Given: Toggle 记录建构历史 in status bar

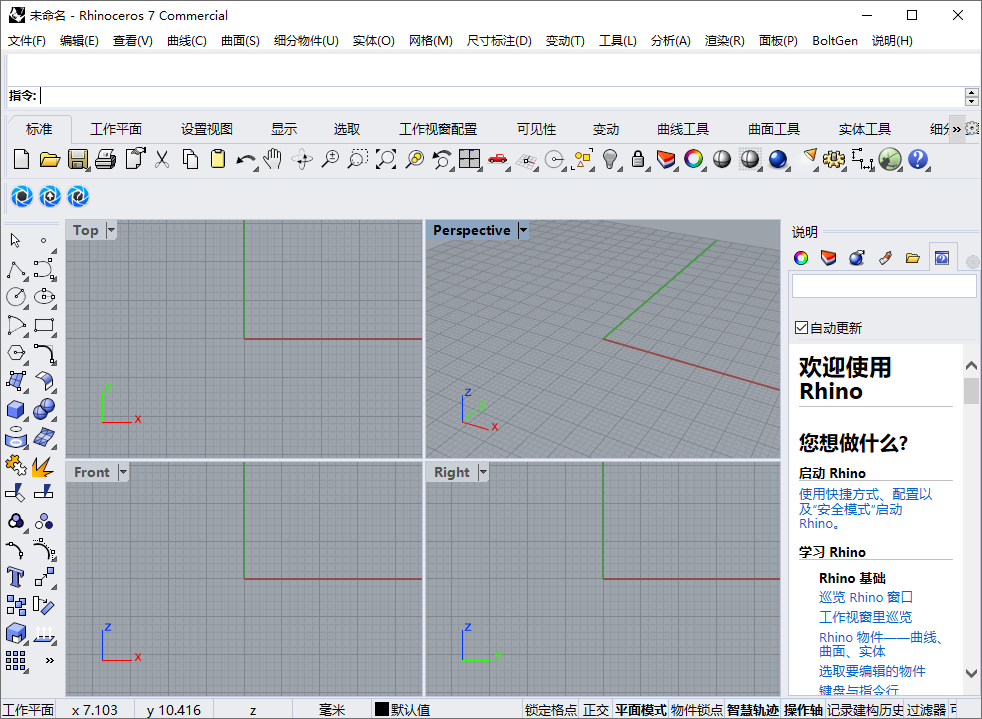Looking at the screenshot, I should [x=865, y=710].
